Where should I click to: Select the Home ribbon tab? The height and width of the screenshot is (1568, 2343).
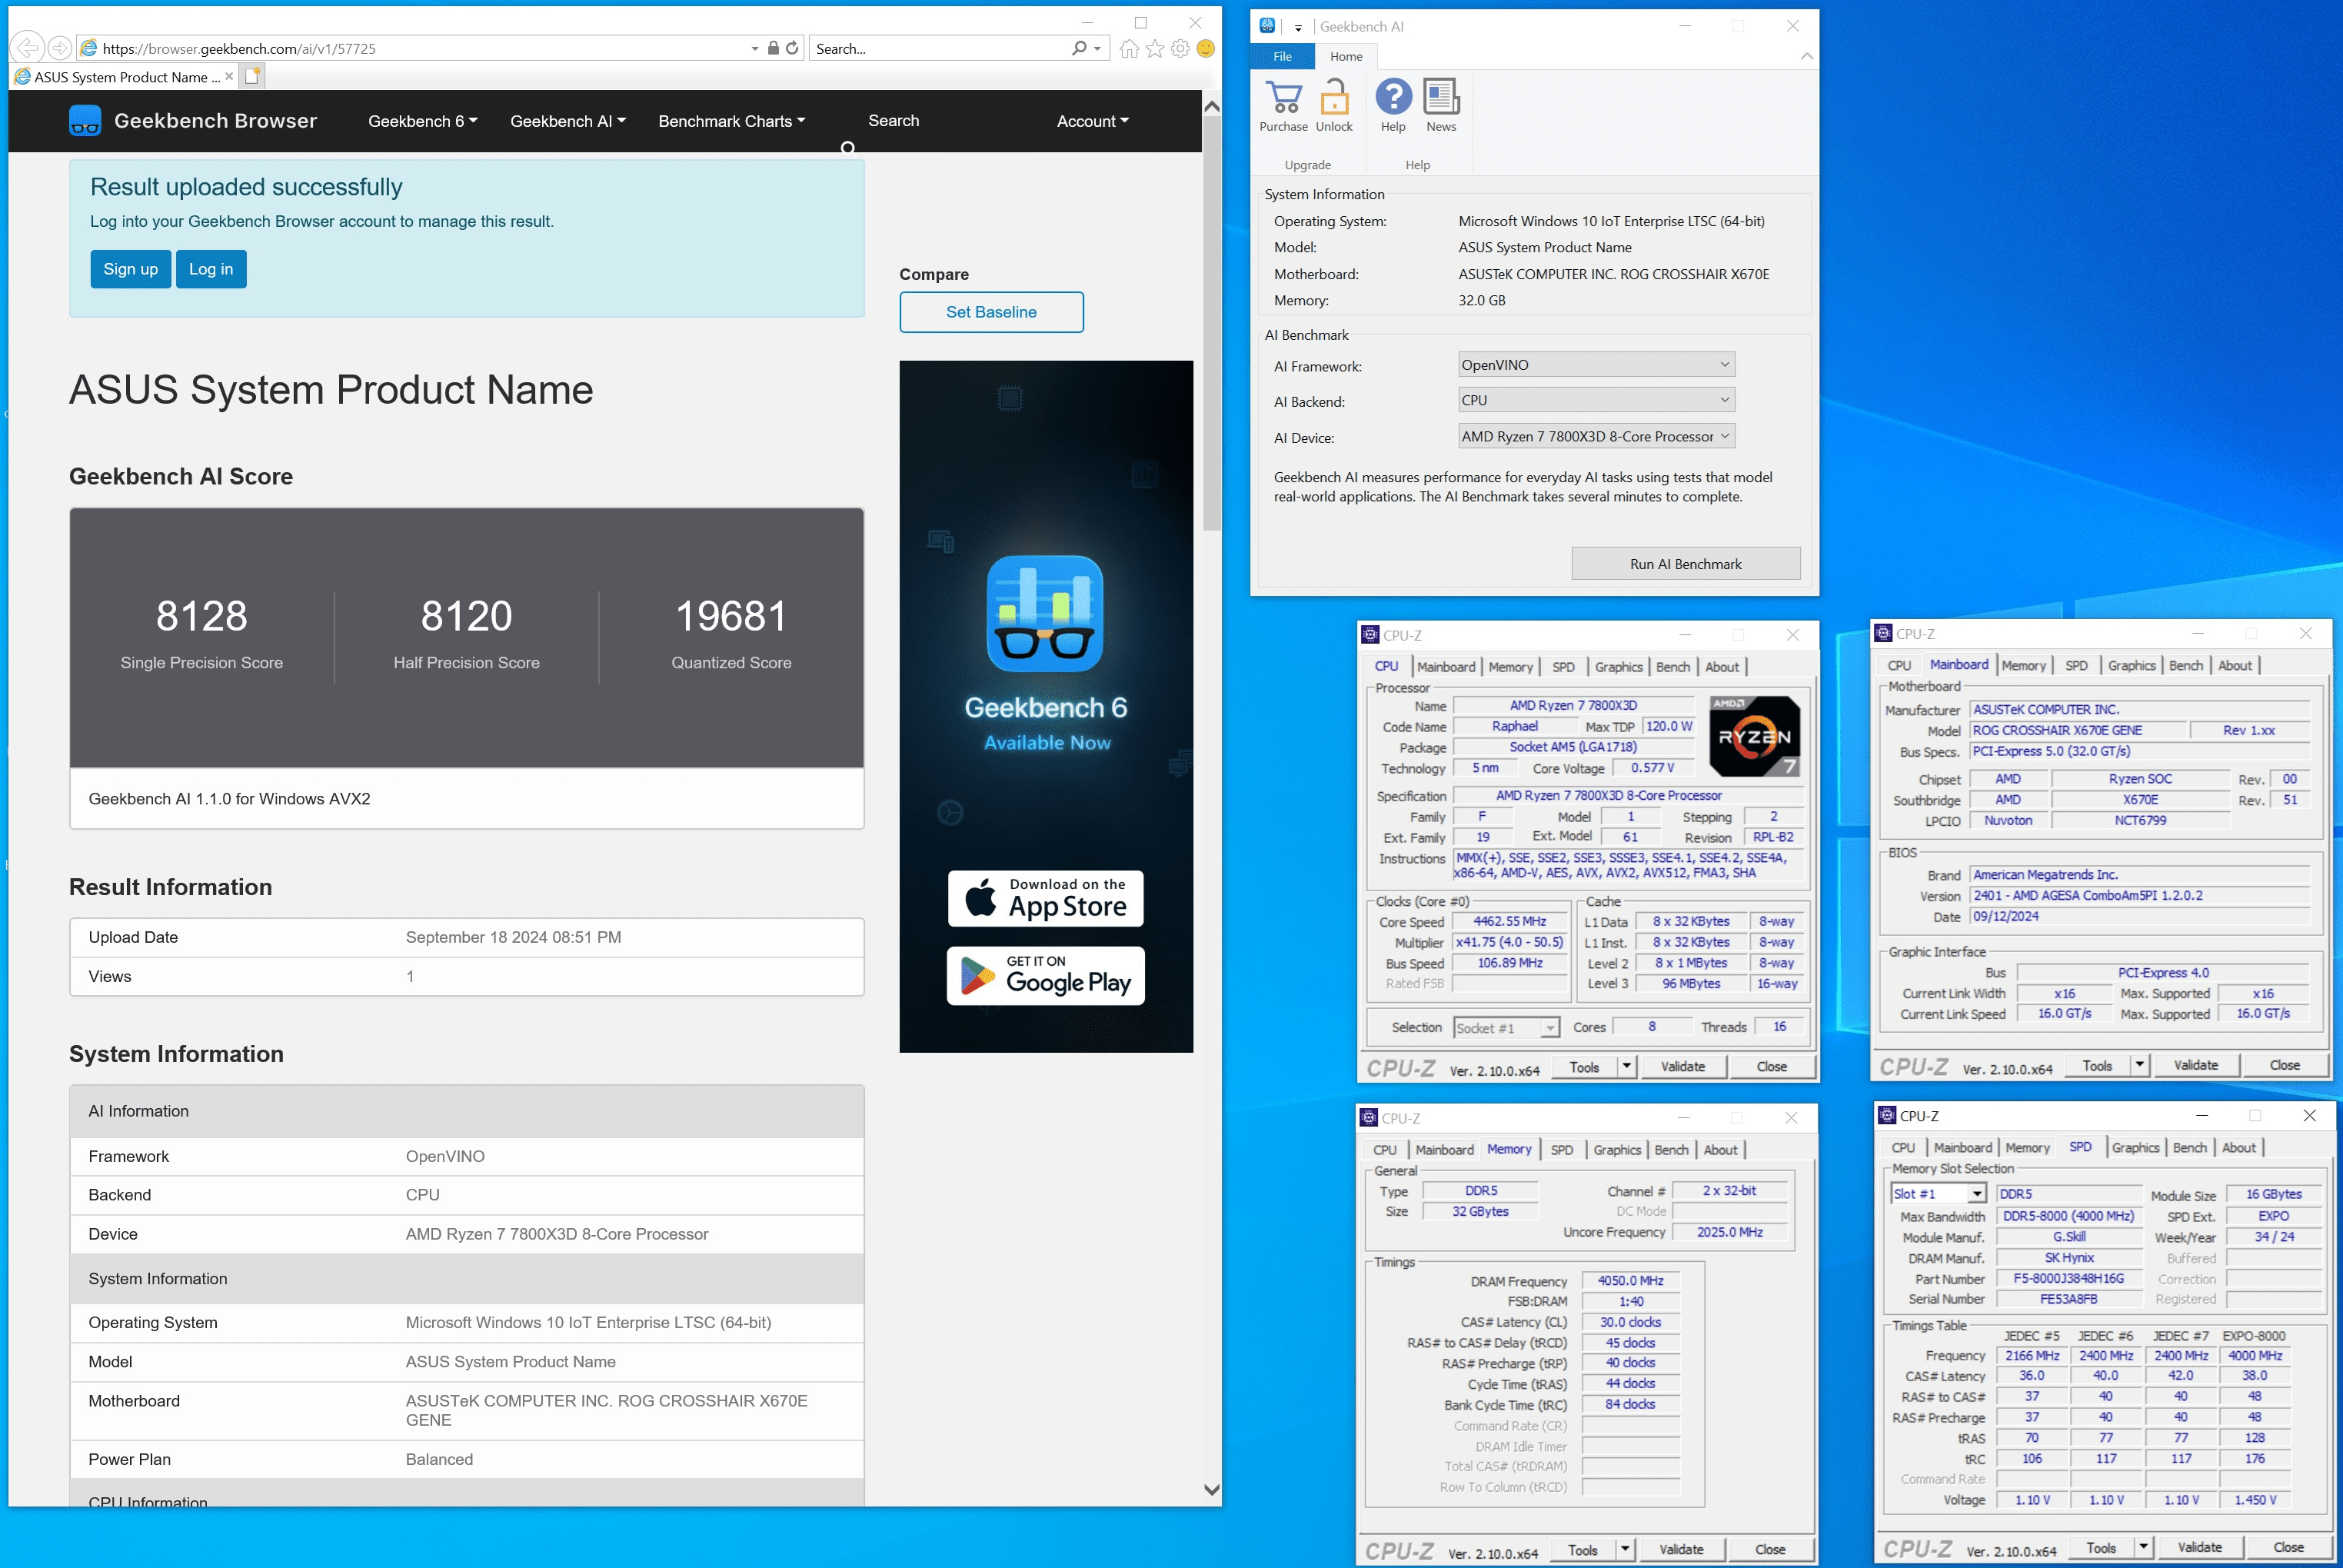(1346, 56)
